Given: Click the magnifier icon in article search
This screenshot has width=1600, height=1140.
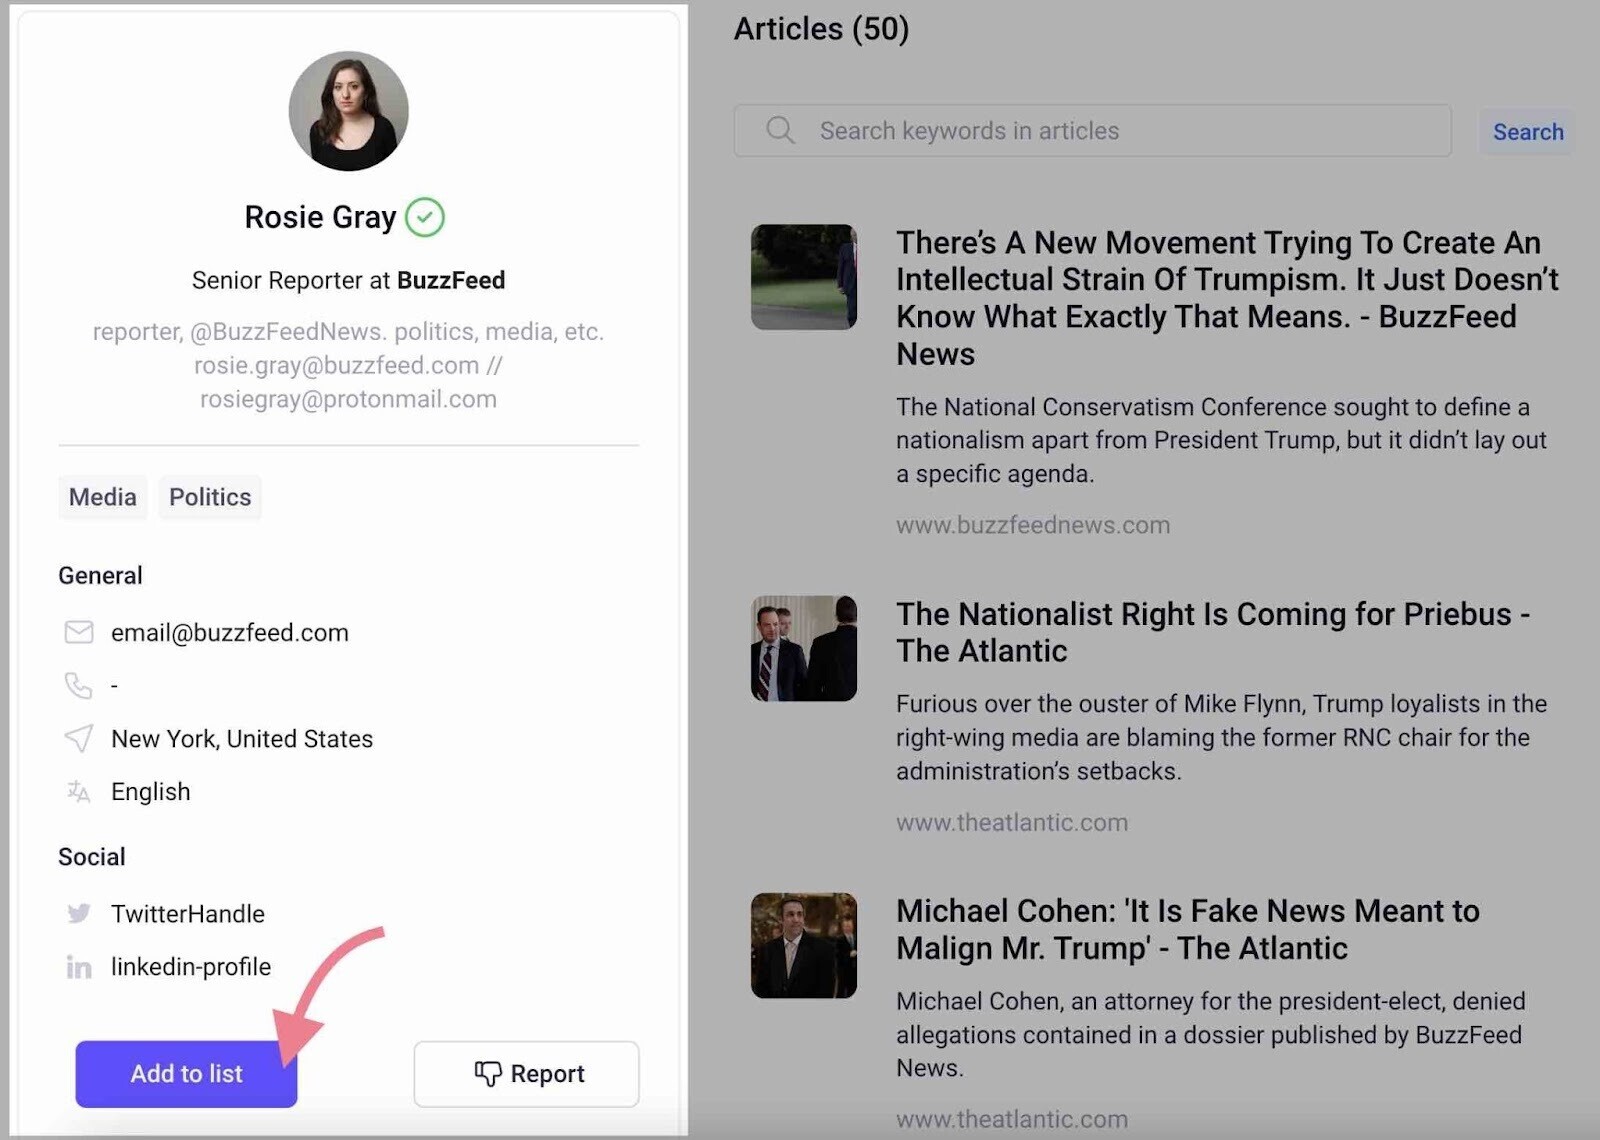Looking at the screenshot, I should click(x=780, y=130).
